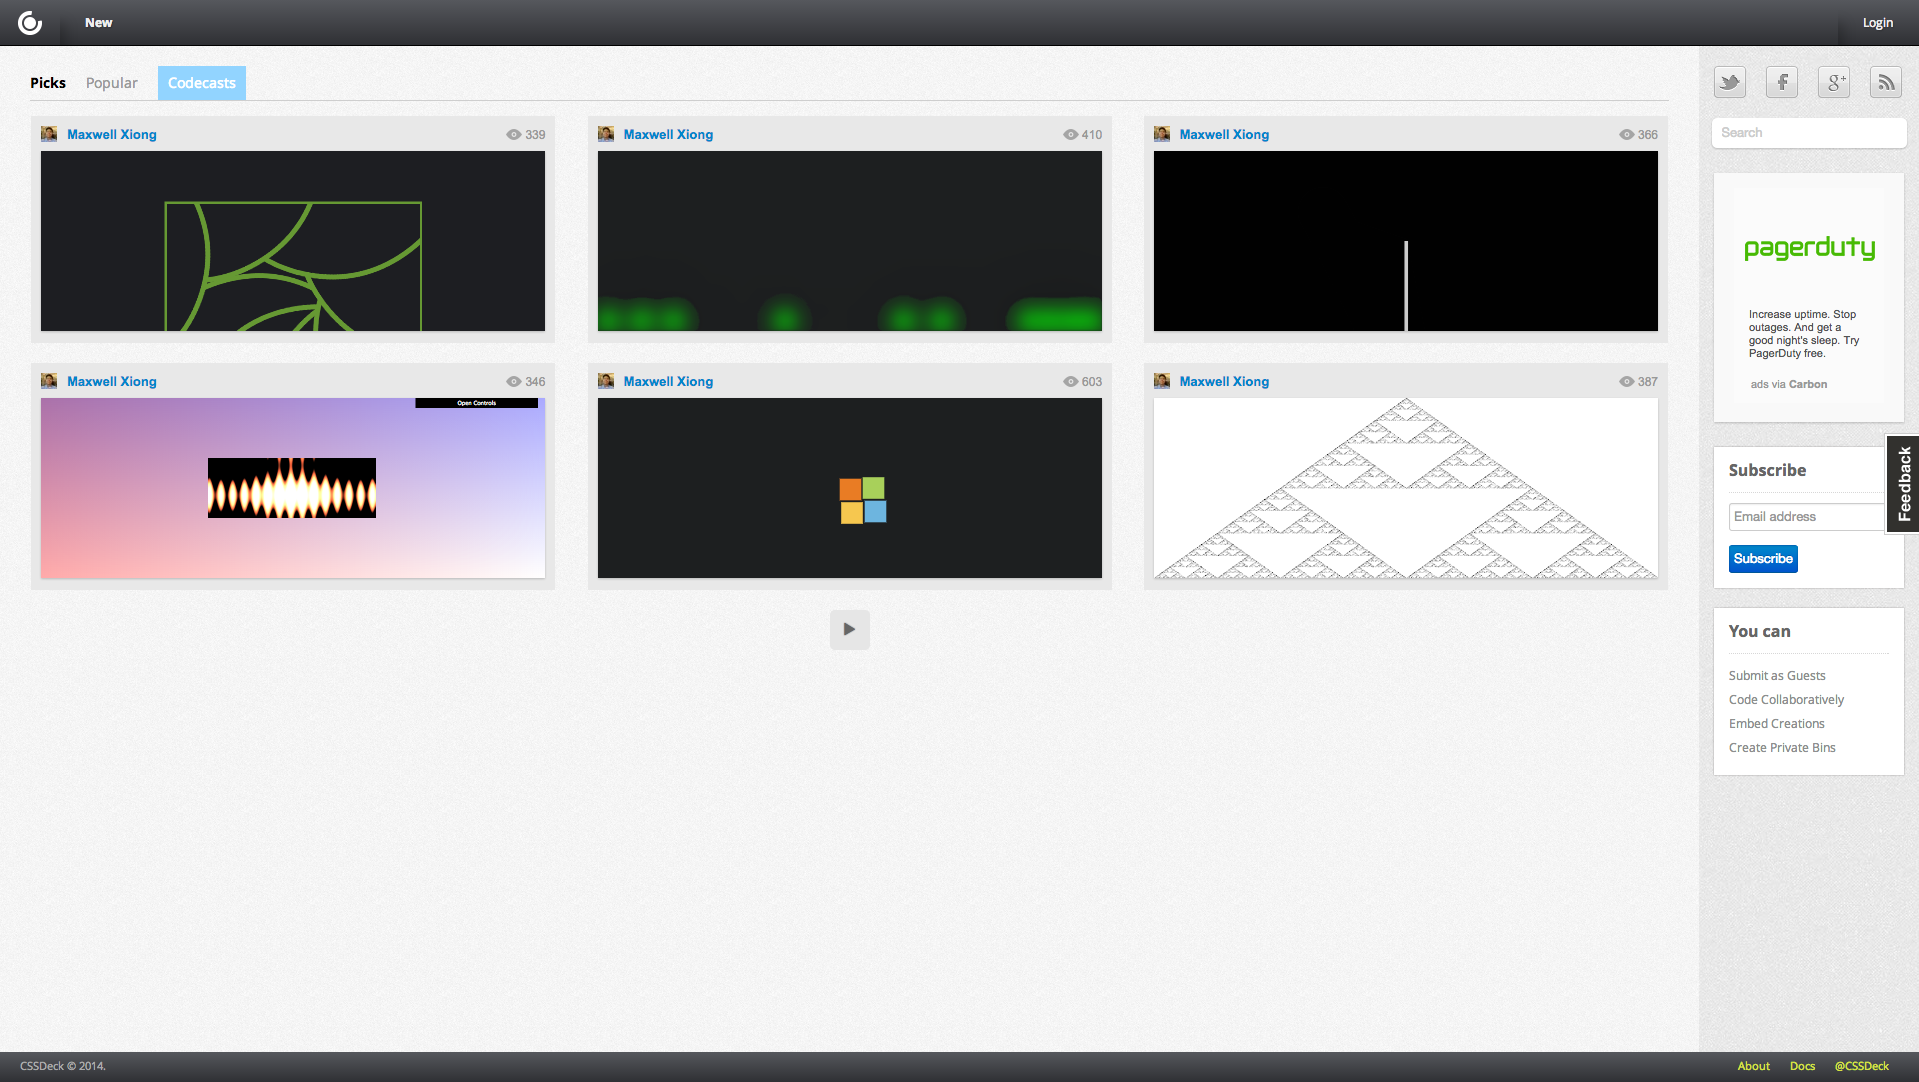This screenshot has height=1082, width=1919.
Task: Switch to the Popular tab
Action: tap(112, 83)
